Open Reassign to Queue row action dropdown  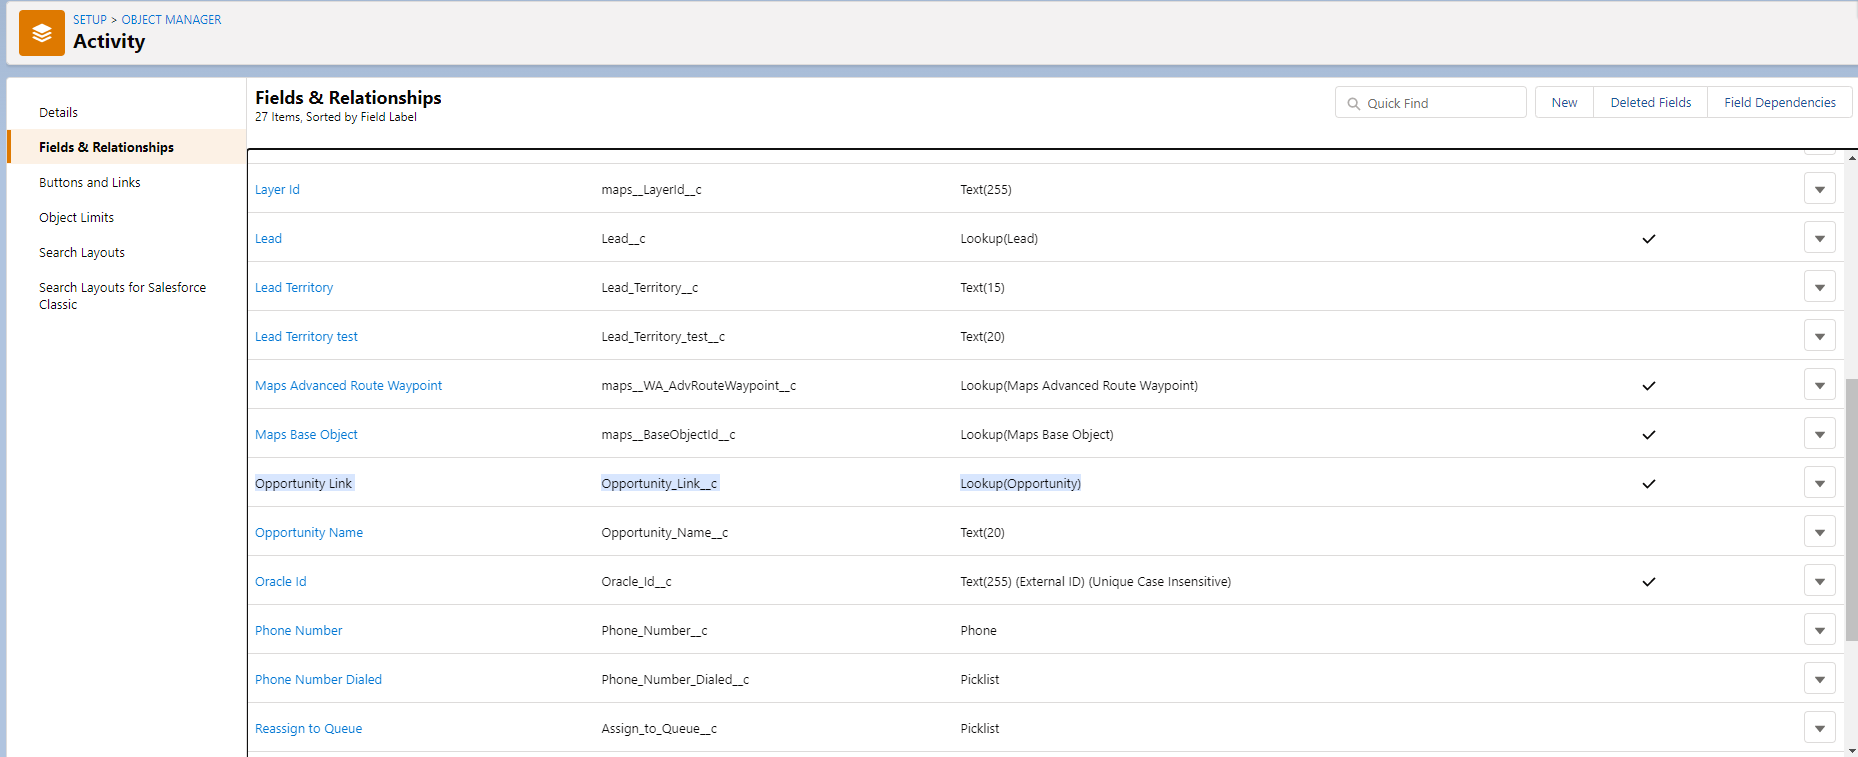(1819, 728)
